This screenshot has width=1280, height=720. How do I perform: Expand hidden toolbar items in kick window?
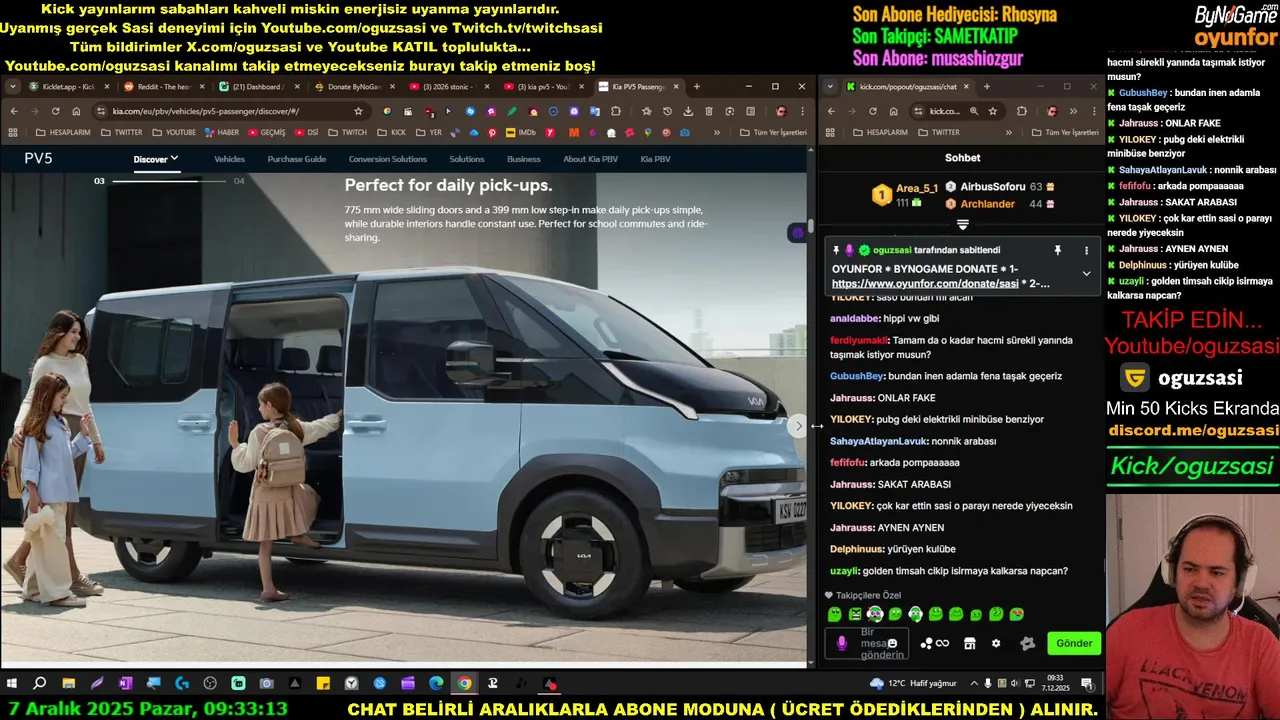(1072, 111)
